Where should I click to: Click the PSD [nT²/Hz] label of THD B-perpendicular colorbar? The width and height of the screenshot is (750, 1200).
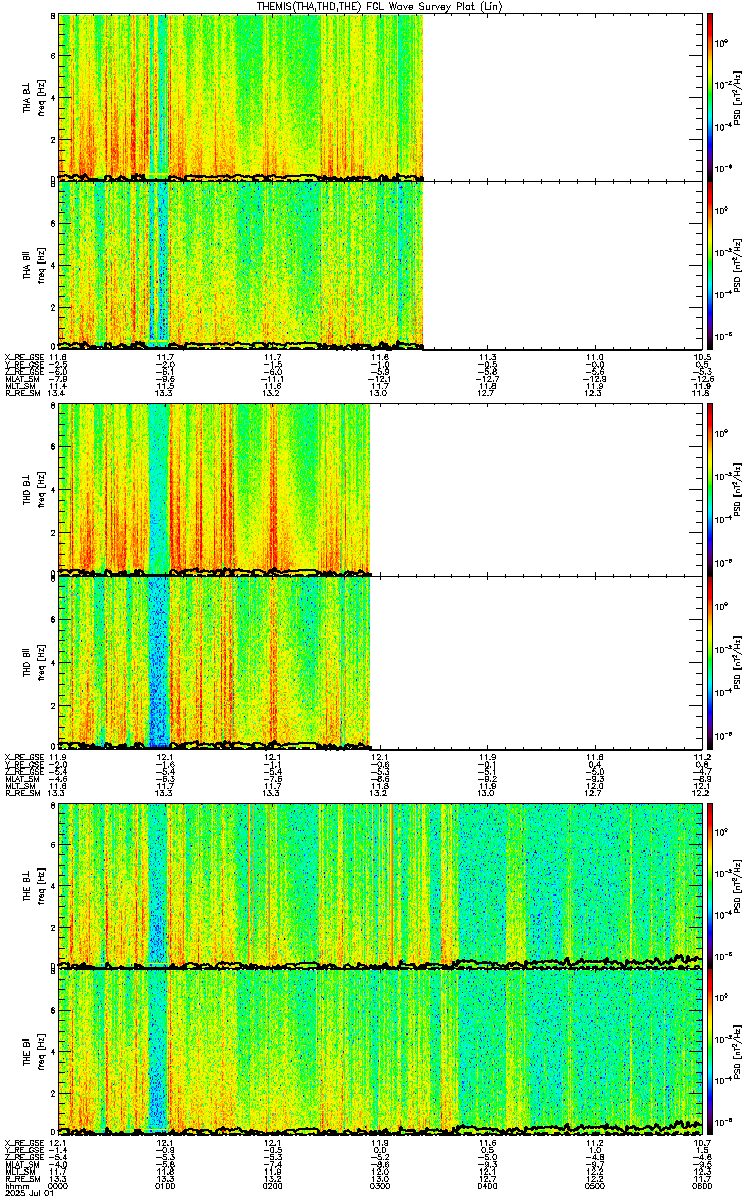tap(737, 488)
